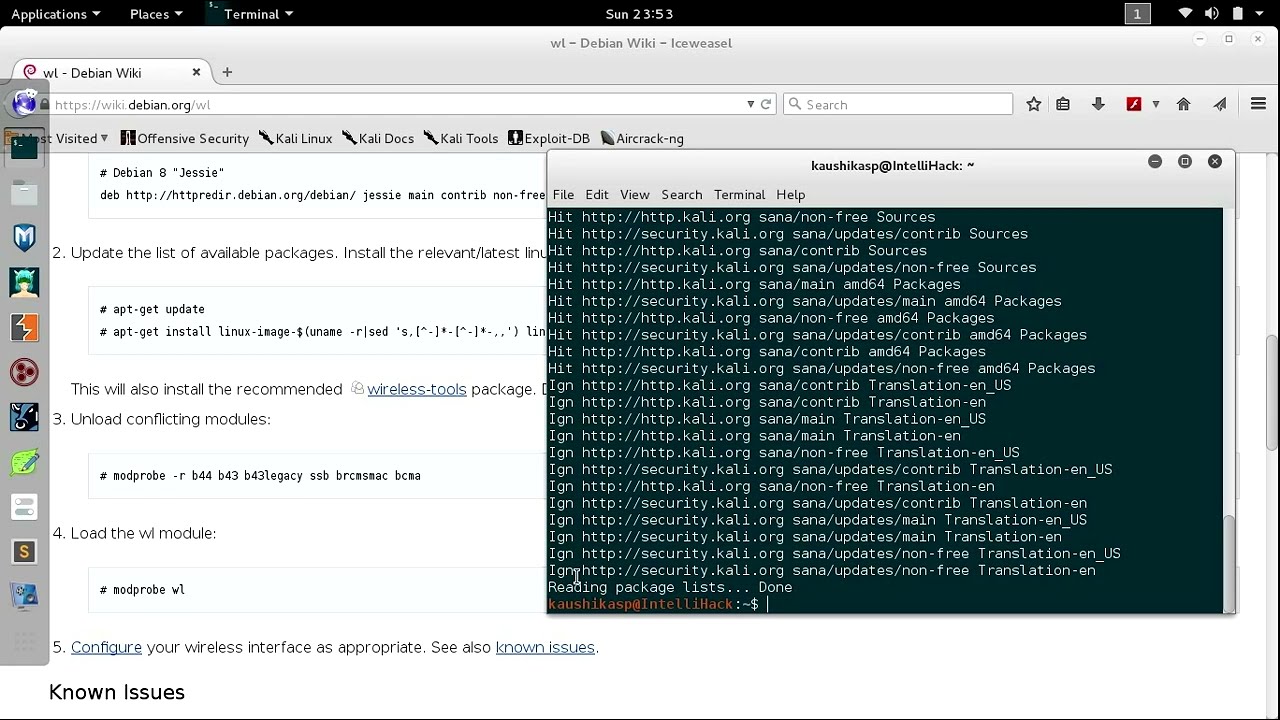Select workspace indicator 1 in top bar
The image size is (1280, 720).
(1137, 14)
